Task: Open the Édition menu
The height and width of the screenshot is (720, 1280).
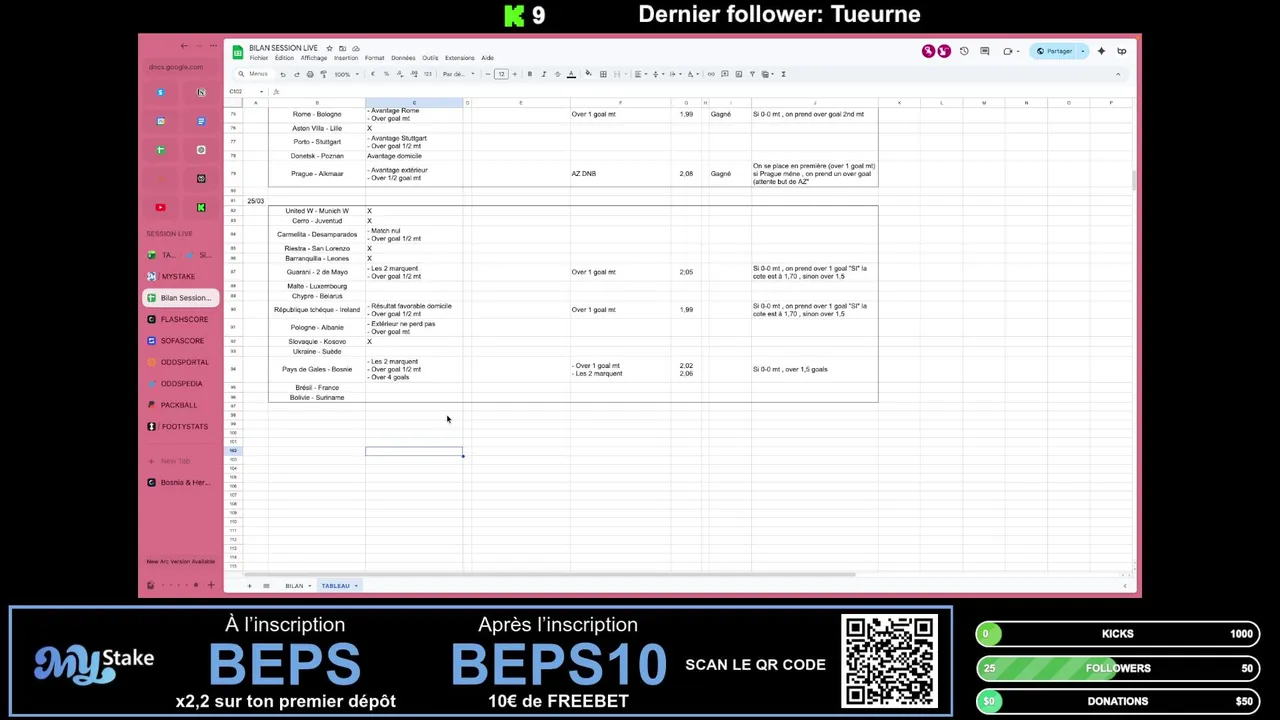Action: [x=284, y=58]
